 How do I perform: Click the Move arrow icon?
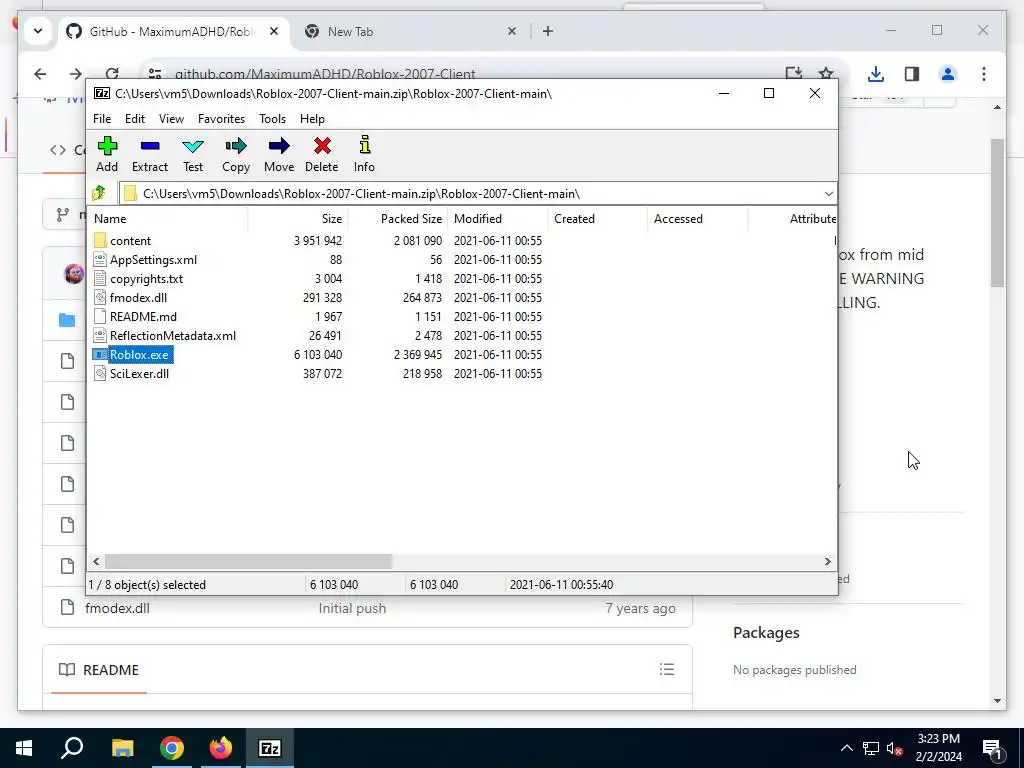tap(279, 146)
